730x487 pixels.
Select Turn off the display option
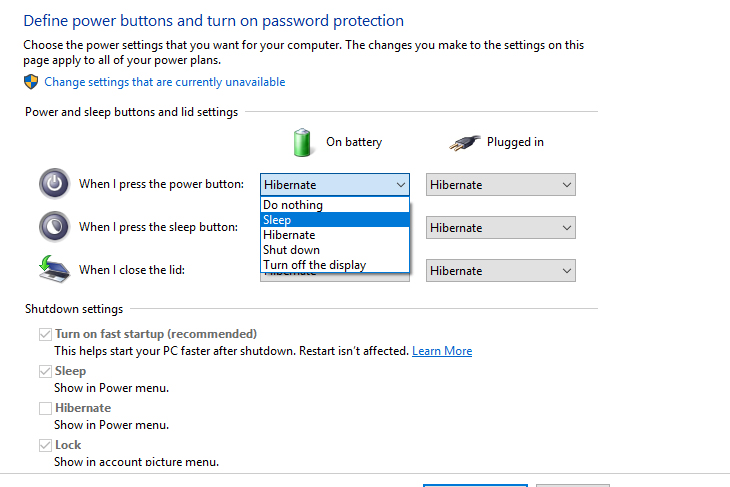coord(314,265)
